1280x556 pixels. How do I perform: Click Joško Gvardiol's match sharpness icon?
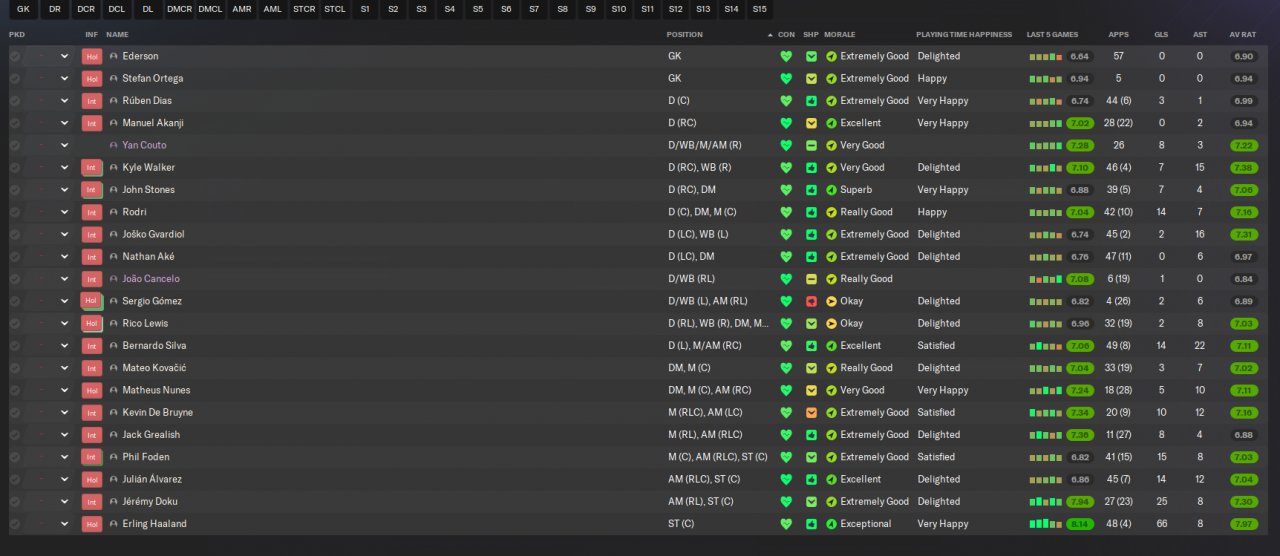812,235
